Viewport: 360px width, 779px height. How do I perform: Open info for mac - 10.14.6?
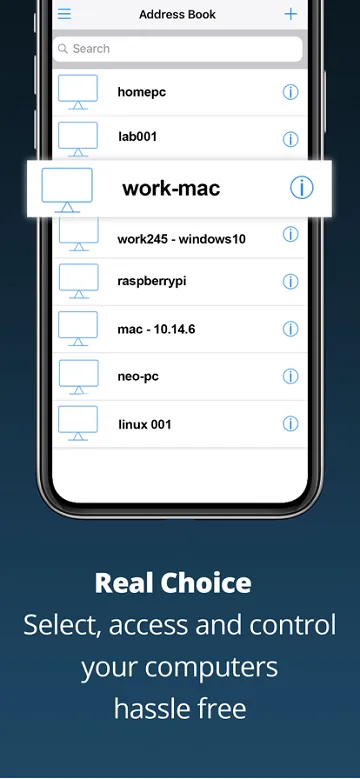point(290,328)
